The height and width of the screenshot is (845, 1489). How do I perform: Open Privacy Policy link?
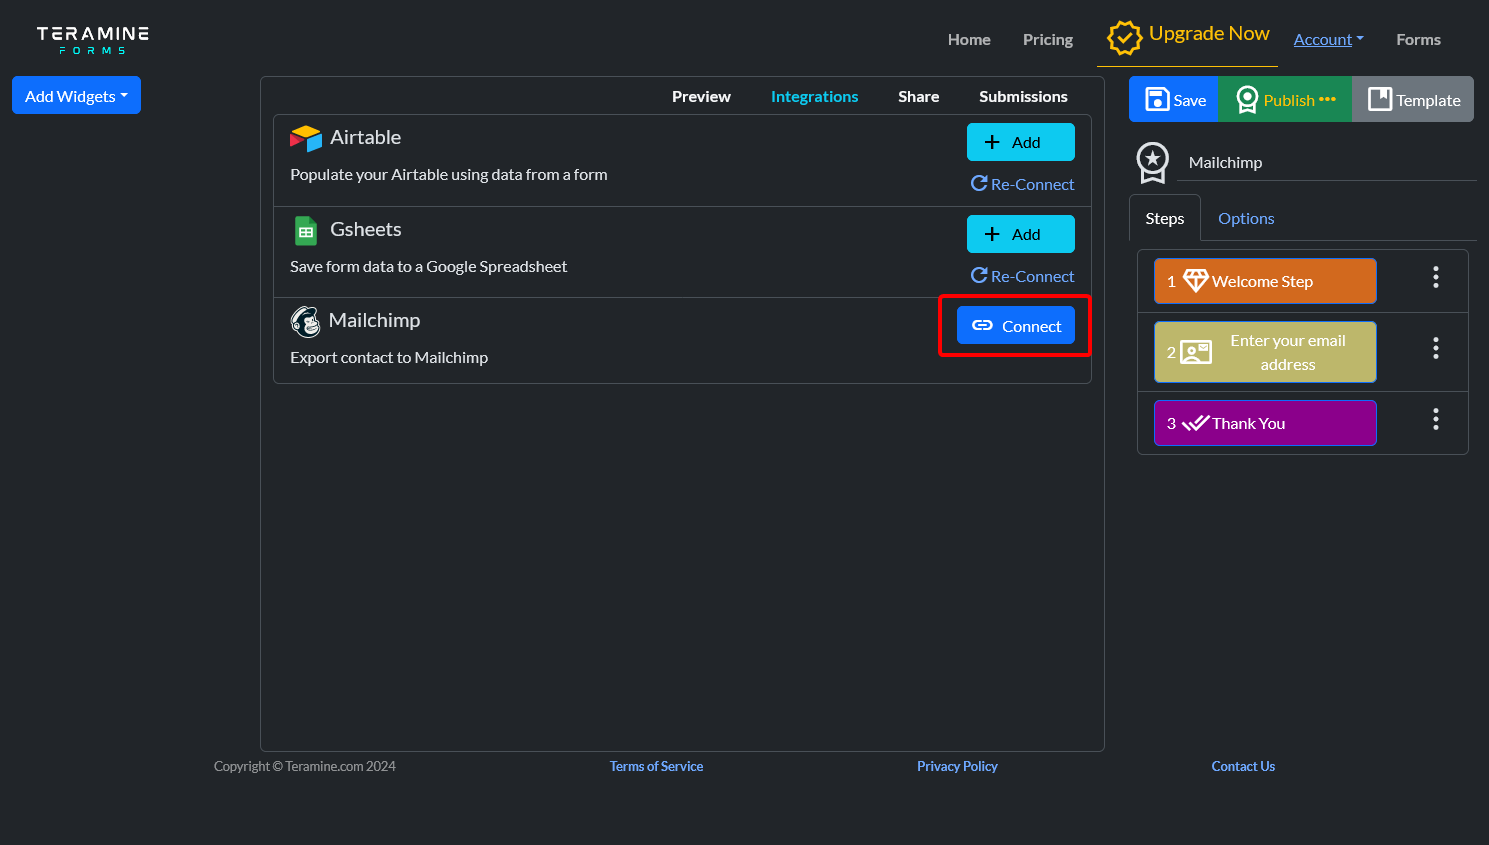[x=957, y=766]
